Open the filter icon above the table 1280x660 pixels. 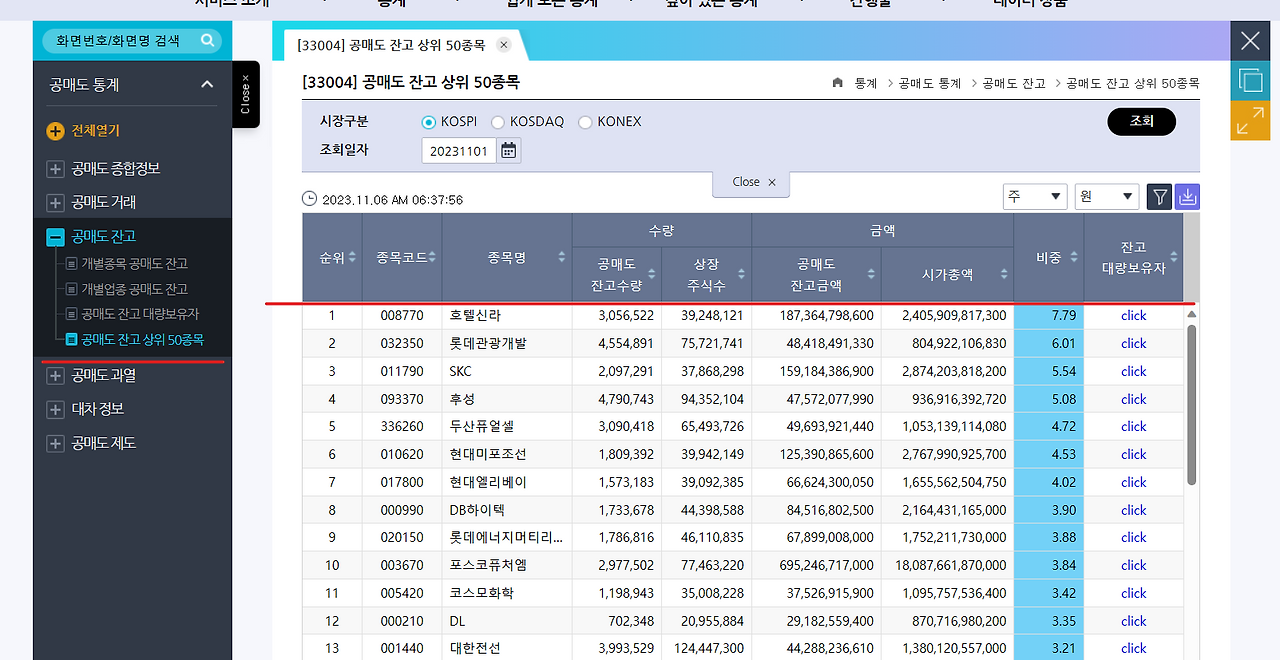tap(1159, 196)
